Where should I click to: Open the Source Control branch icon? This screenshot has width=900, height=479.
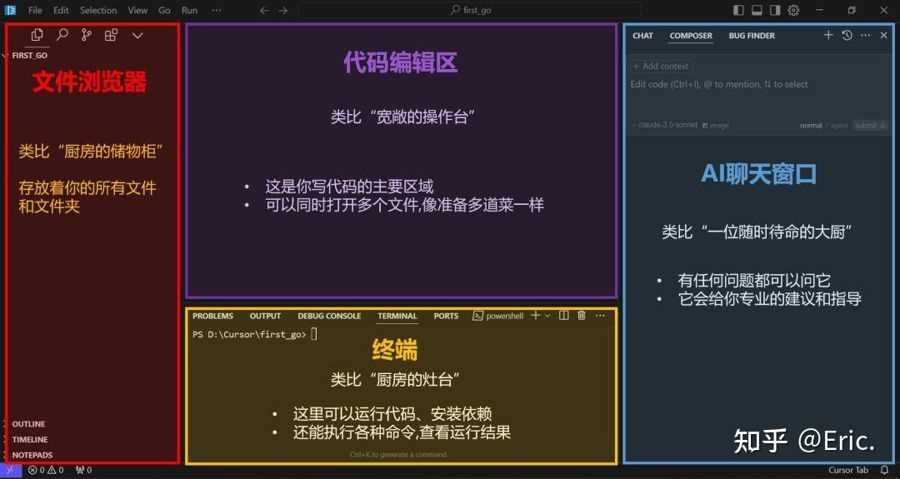point(86,35)
